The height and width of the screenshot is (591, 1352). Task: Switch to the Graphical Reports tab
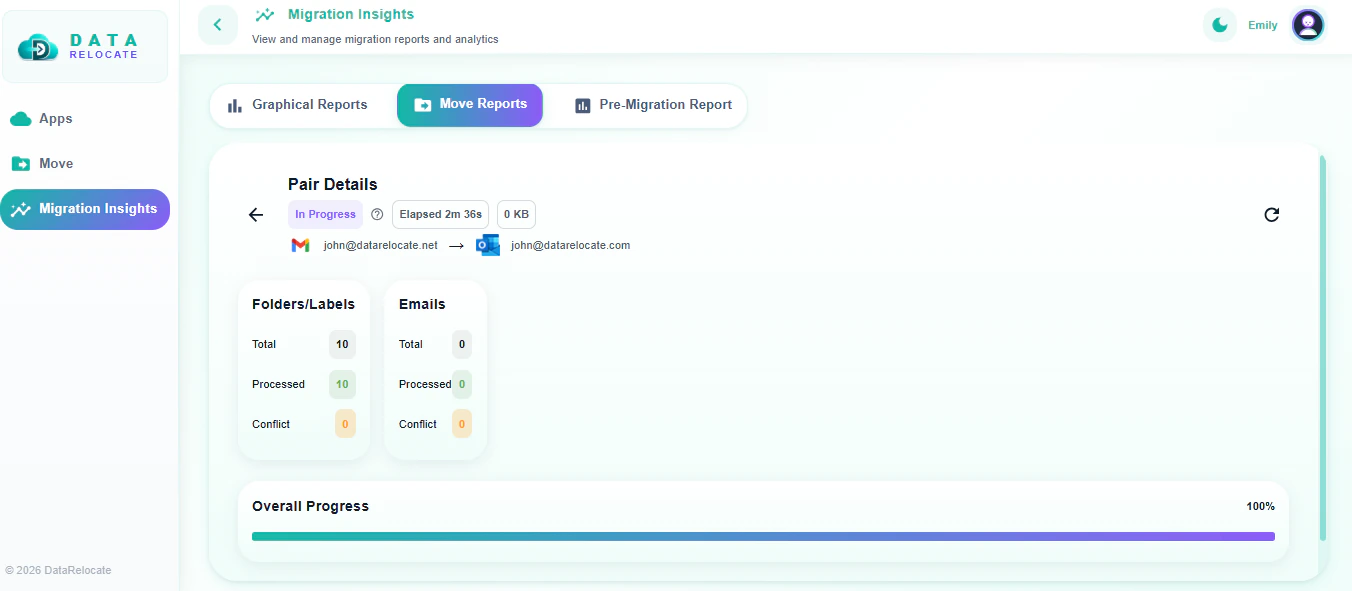(298, 105)
